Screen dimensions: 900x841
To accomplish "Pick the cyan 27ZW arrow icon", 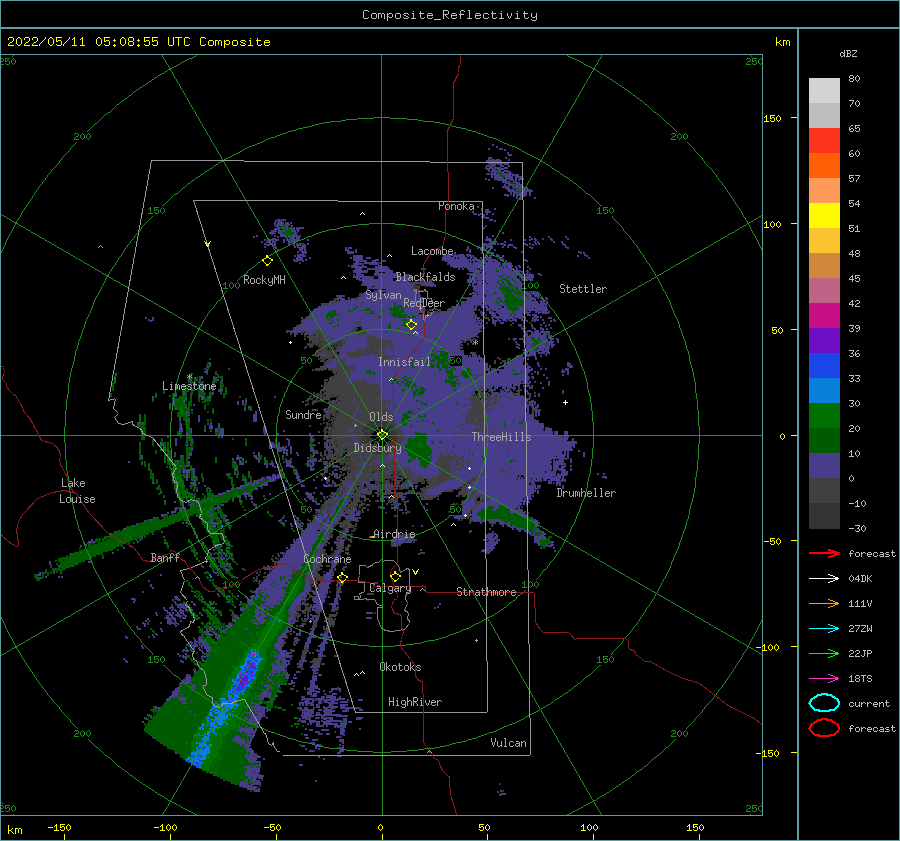I will click(x=824, y=629).
